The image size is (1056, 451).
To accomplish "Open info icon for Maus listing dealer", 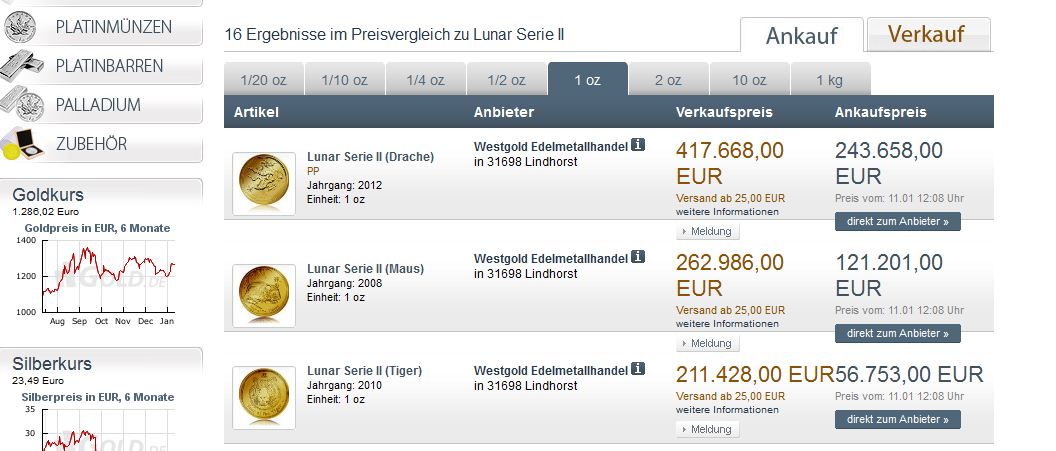I will (x=638, y=257).
